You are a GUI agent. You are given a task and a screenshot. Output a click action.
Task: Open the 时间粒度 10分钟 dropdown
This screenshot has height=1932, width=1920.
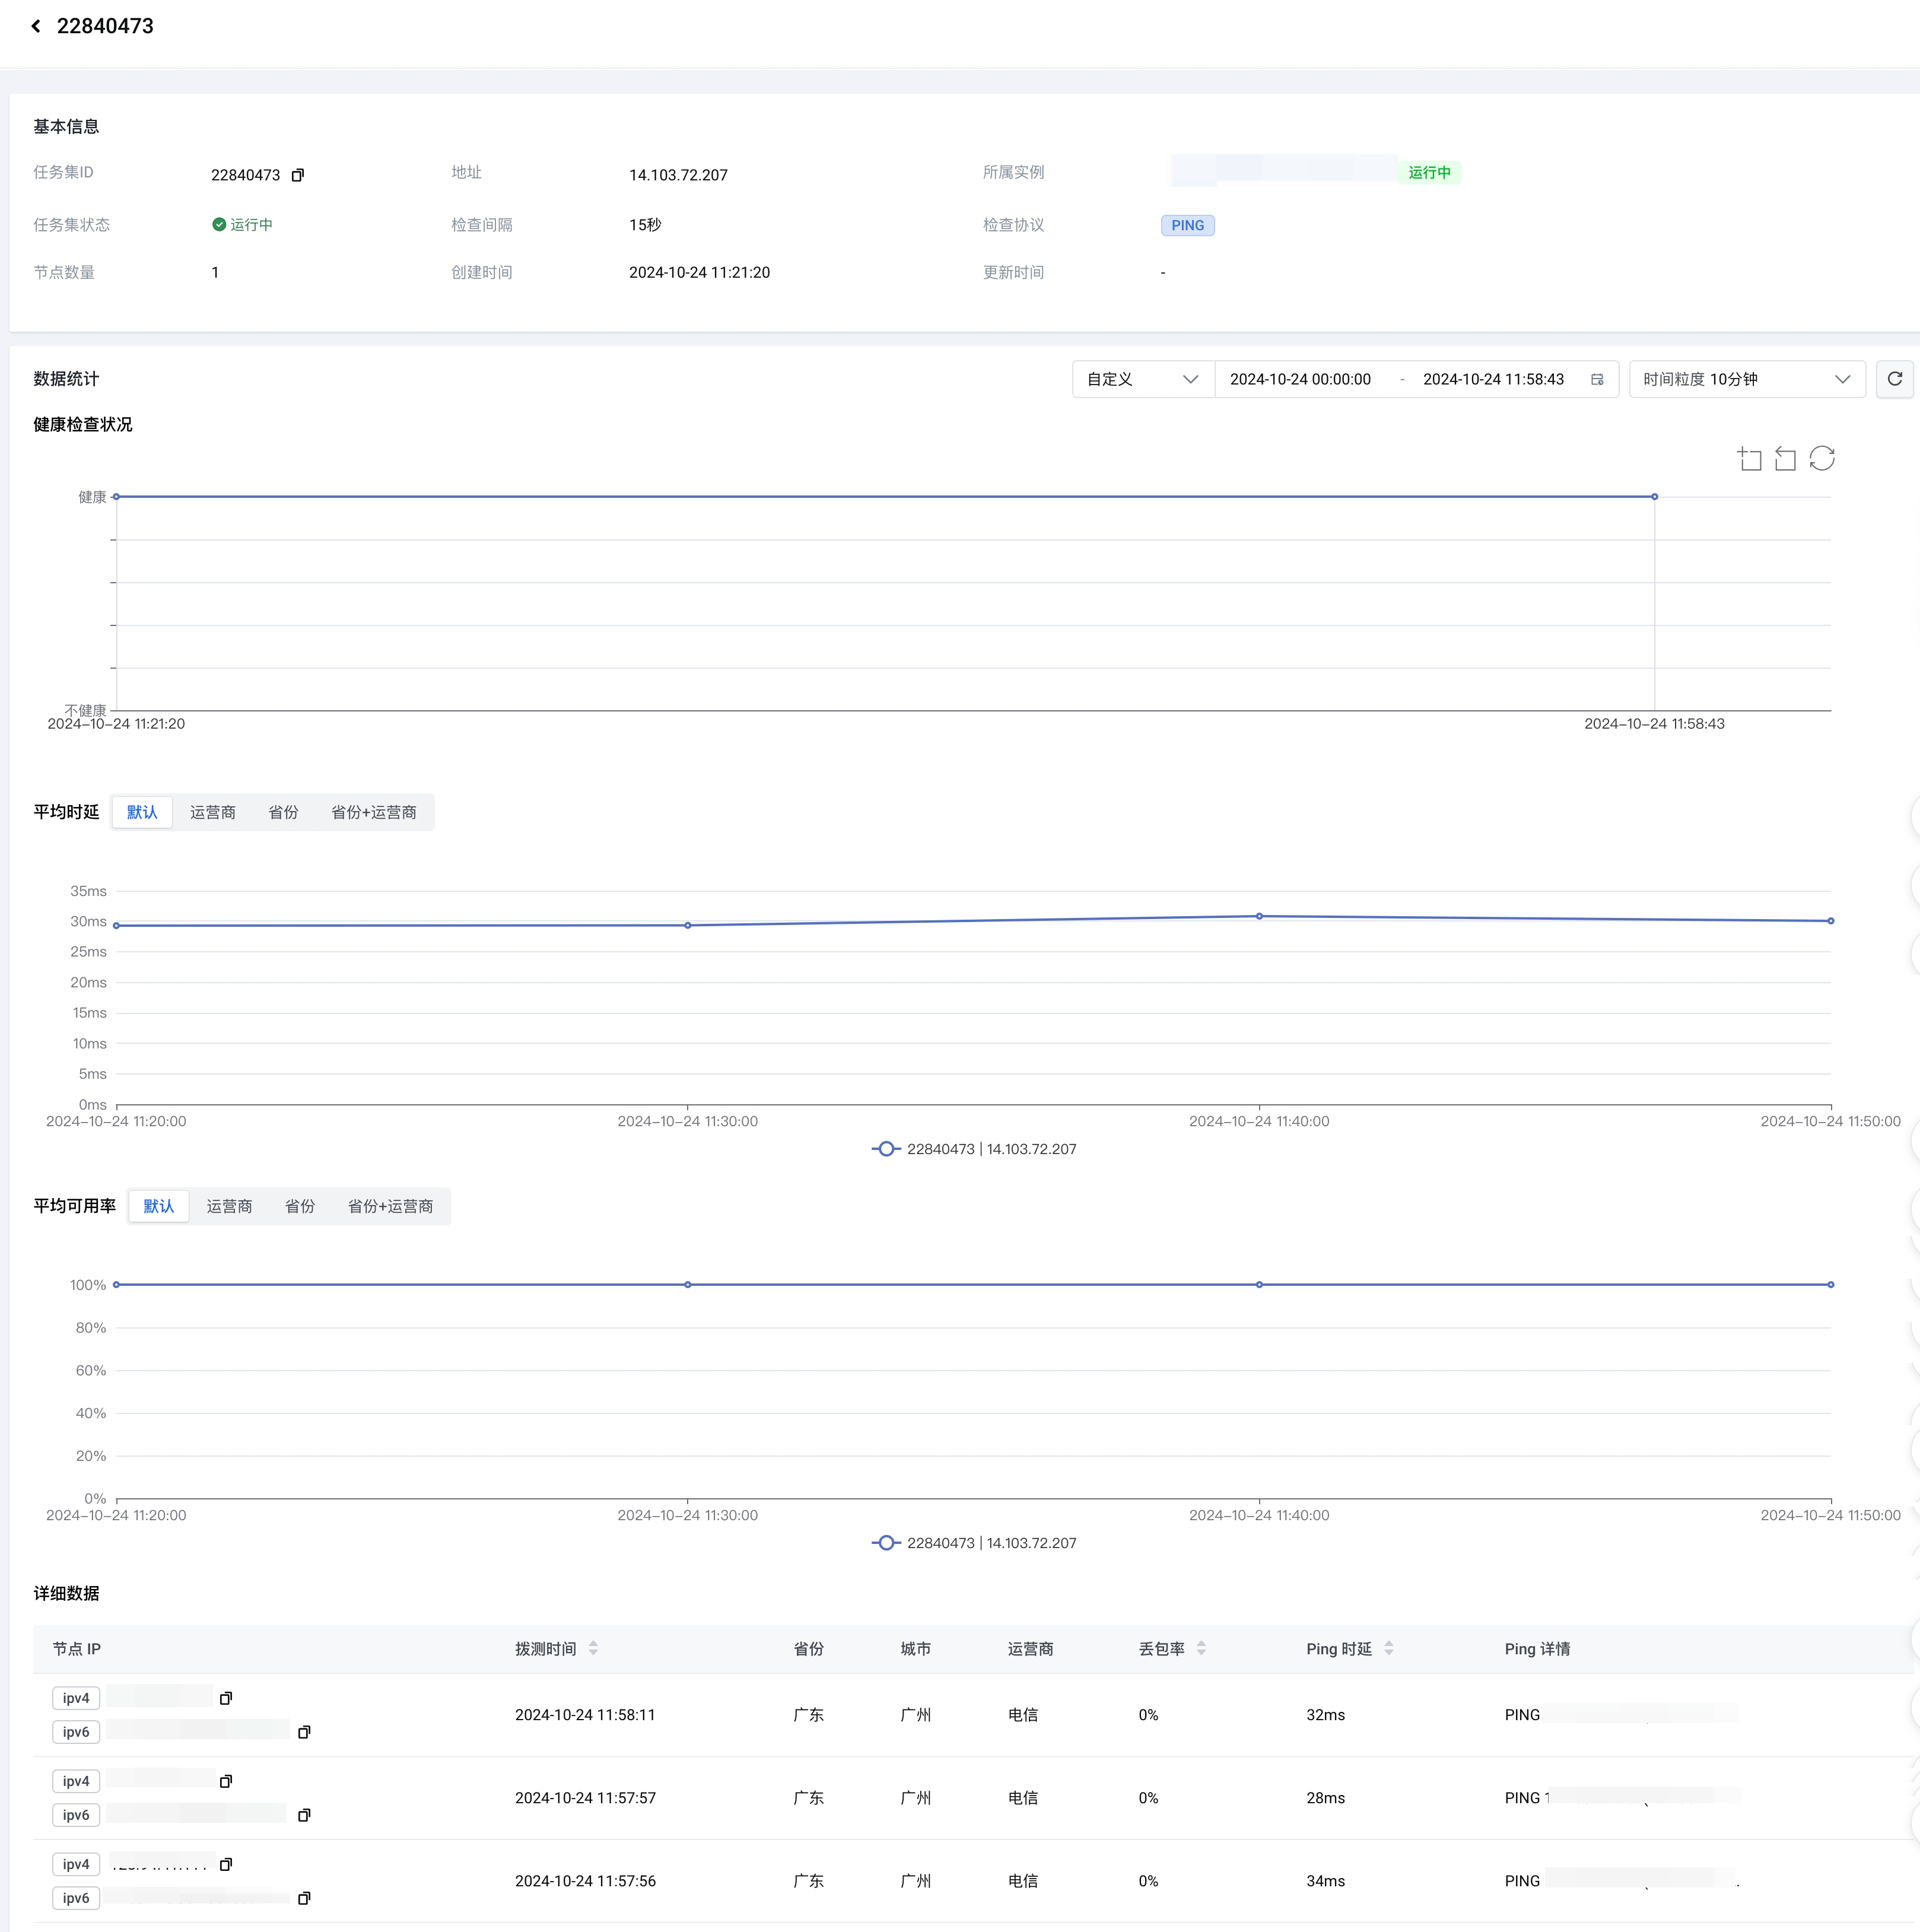(1747, 379)
